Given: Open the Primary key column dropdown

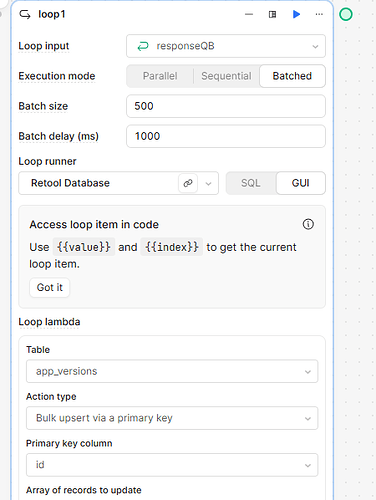Looking at the screenshot, I should pyautogui.click(x=172, y=465).
